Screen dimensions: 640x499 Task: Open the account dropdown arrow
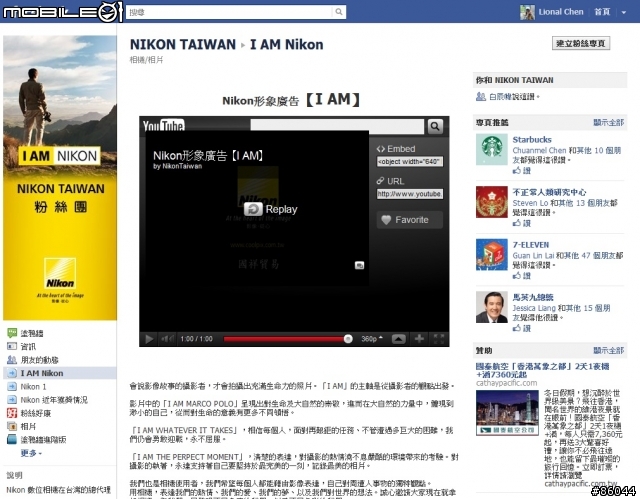[x=624, y=12]
